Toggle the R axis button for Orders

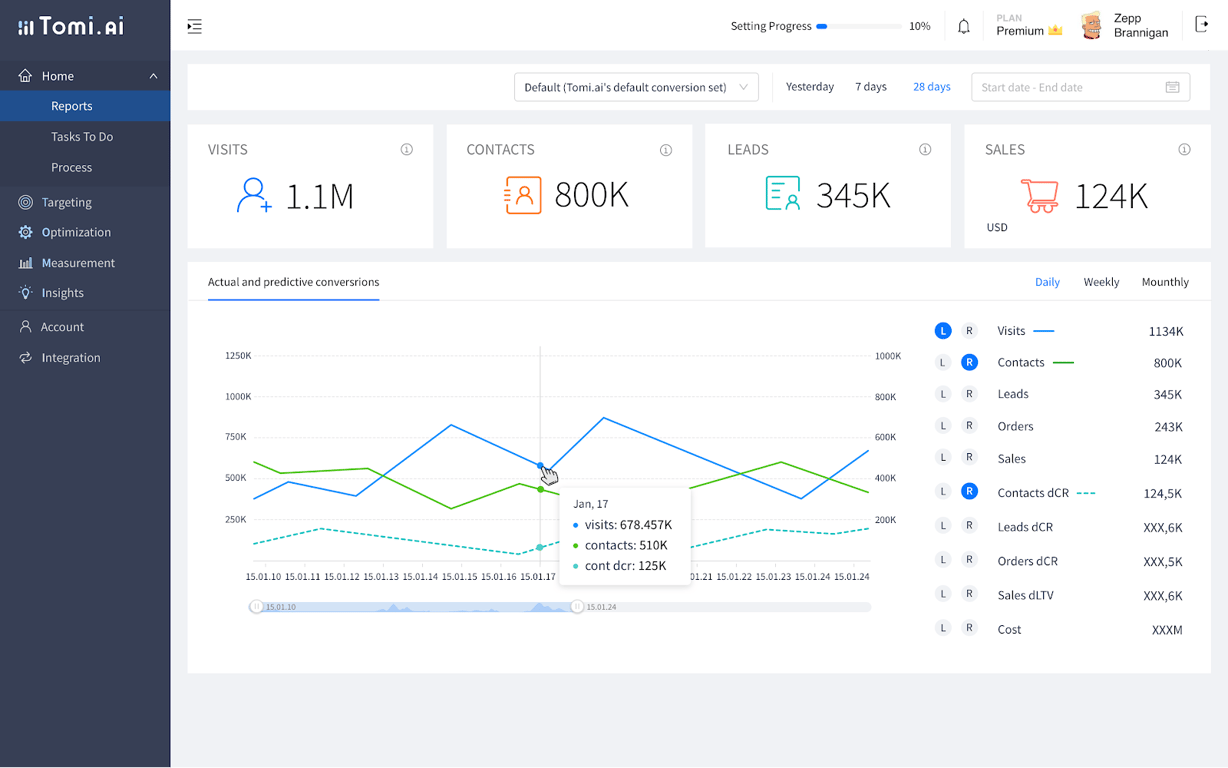pos(969,425)
